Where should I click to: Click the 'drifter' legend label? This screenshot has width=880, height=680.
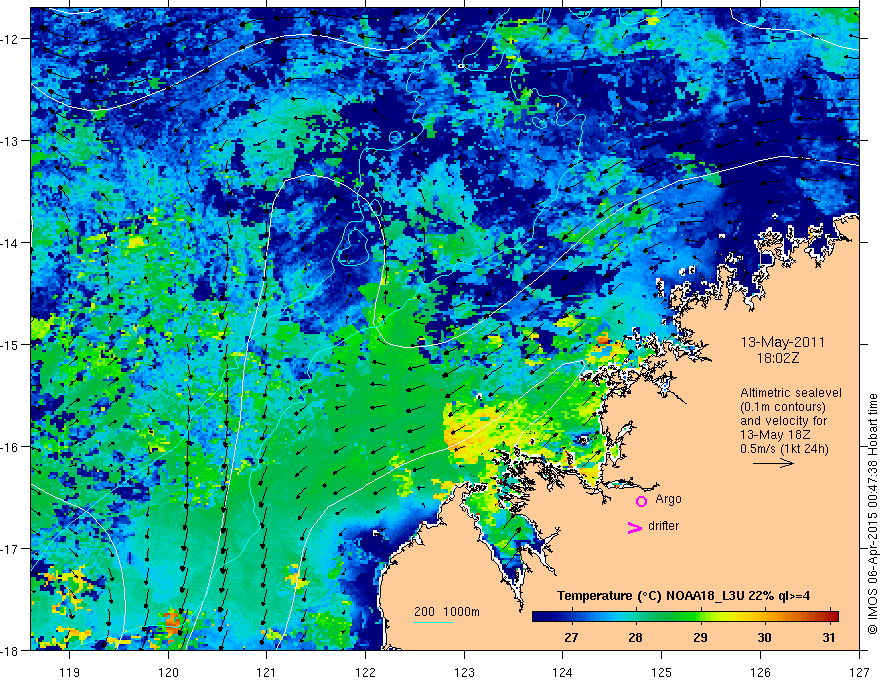tap(663, 526)
